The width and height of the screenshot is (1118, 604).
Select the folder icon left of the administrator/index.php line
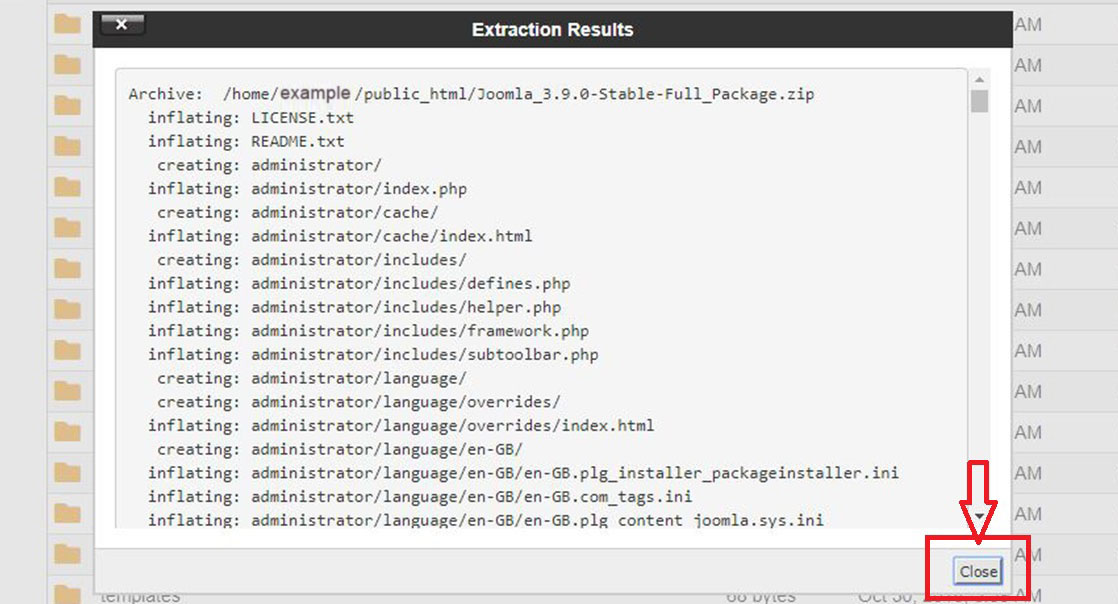coord(67,187)
